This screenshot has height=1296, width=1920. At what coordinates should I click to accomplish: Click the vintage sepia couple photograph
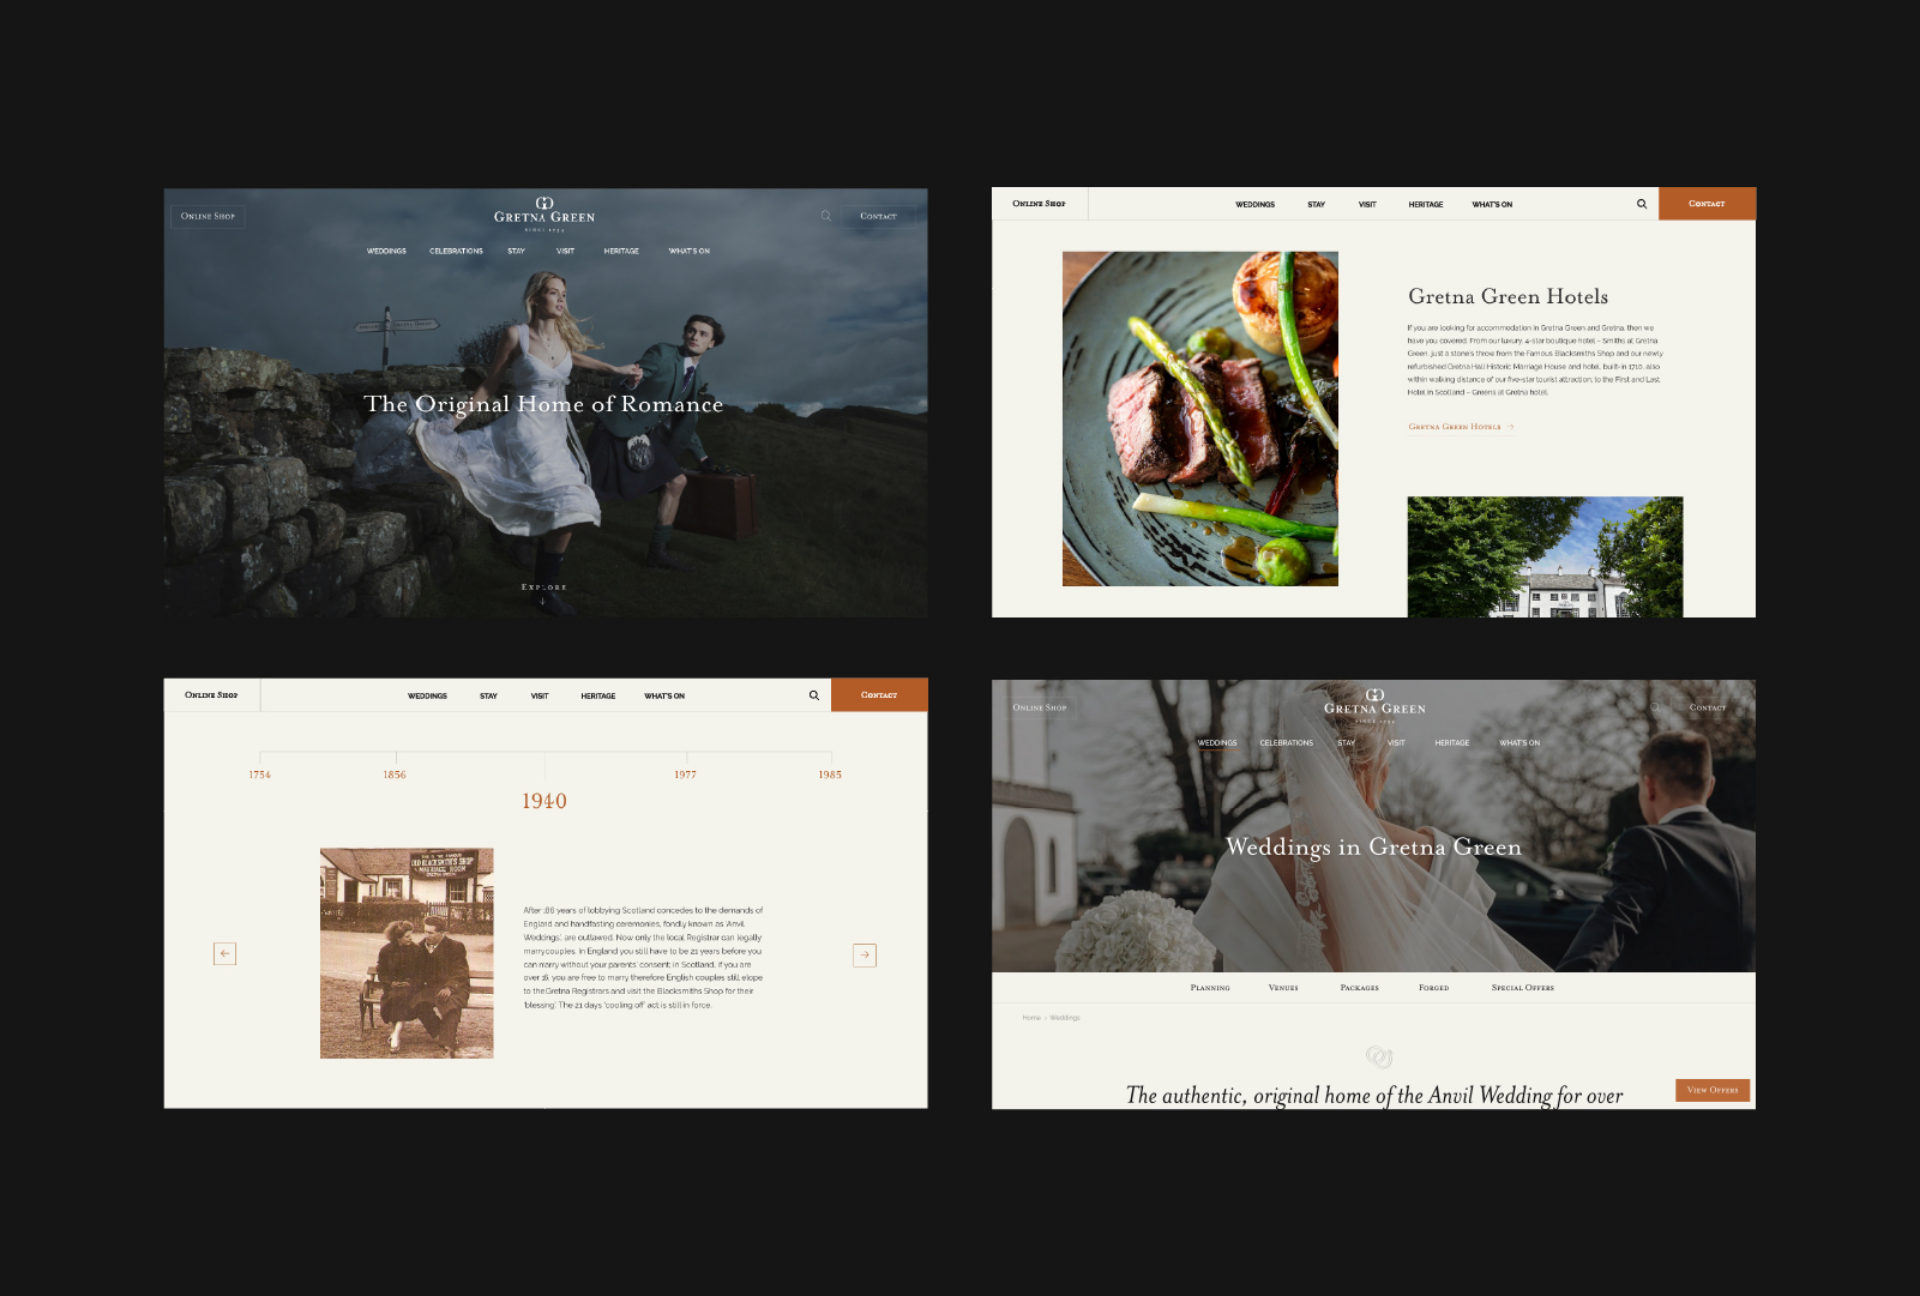pos(406,953)
